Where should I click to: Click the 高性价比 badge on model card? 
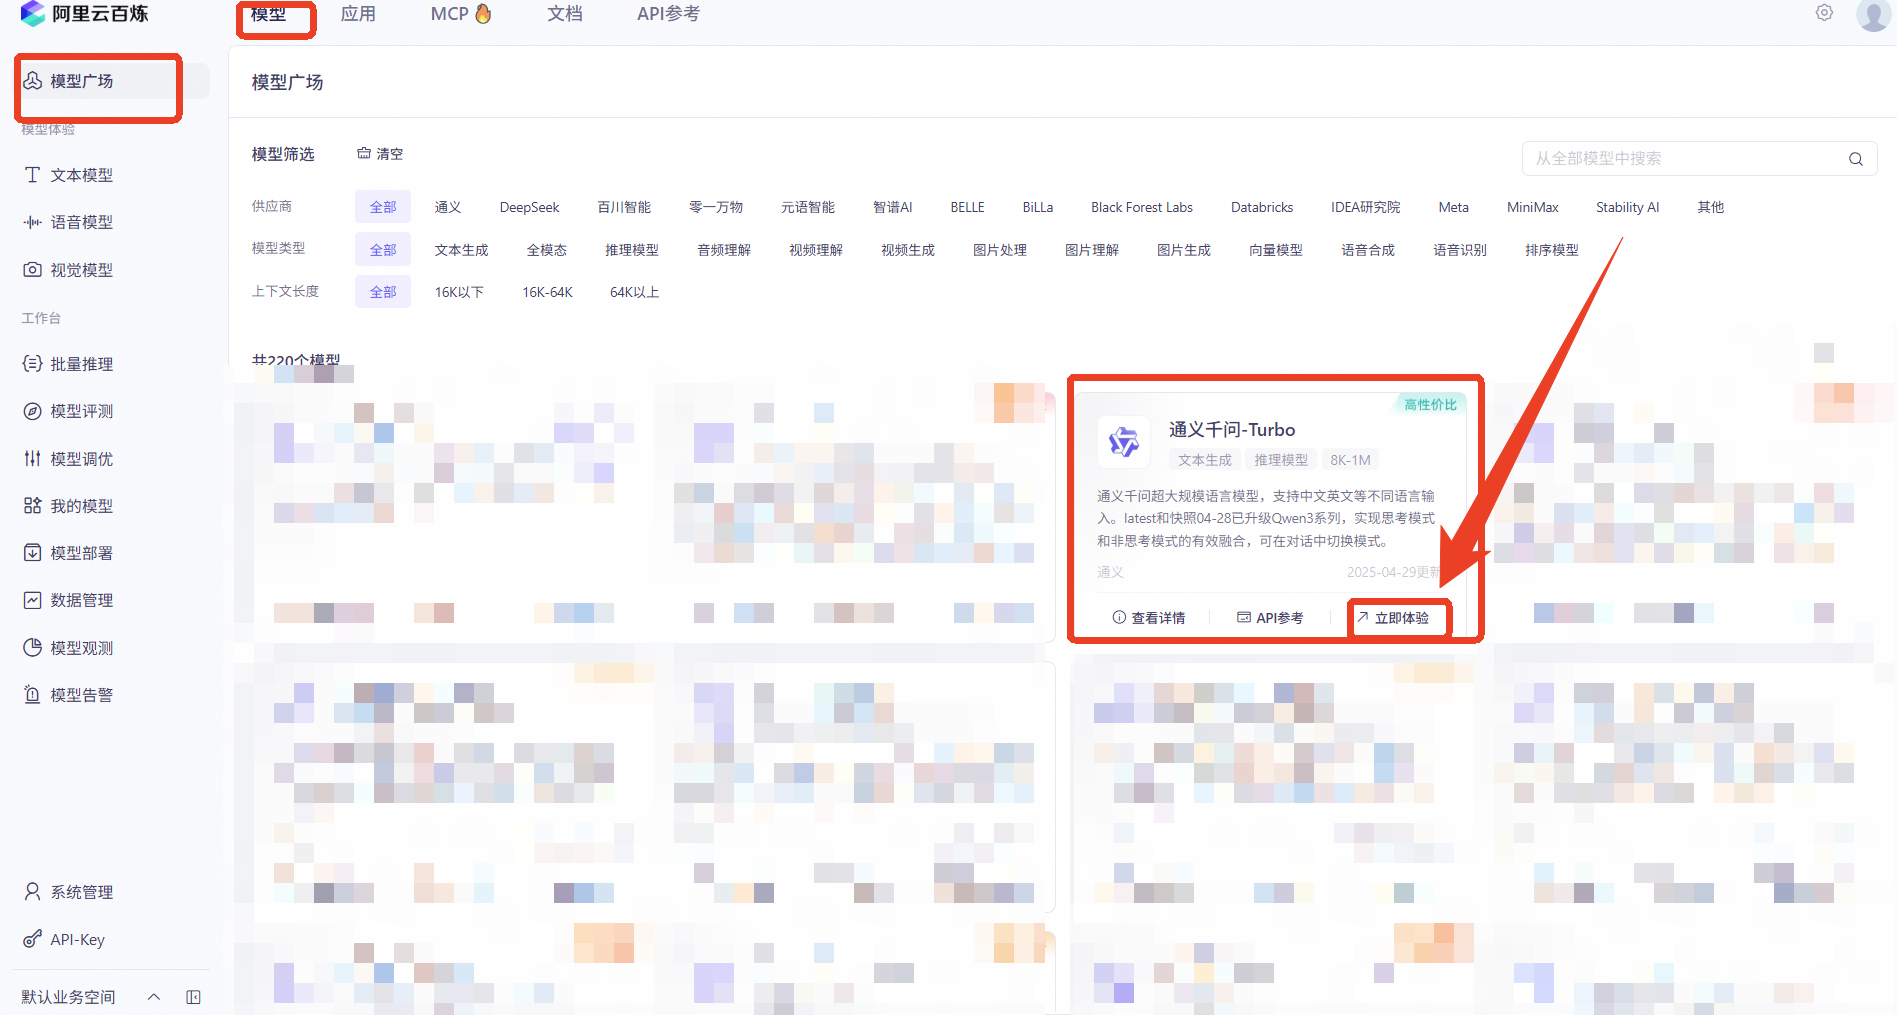tap(1430, 405)
